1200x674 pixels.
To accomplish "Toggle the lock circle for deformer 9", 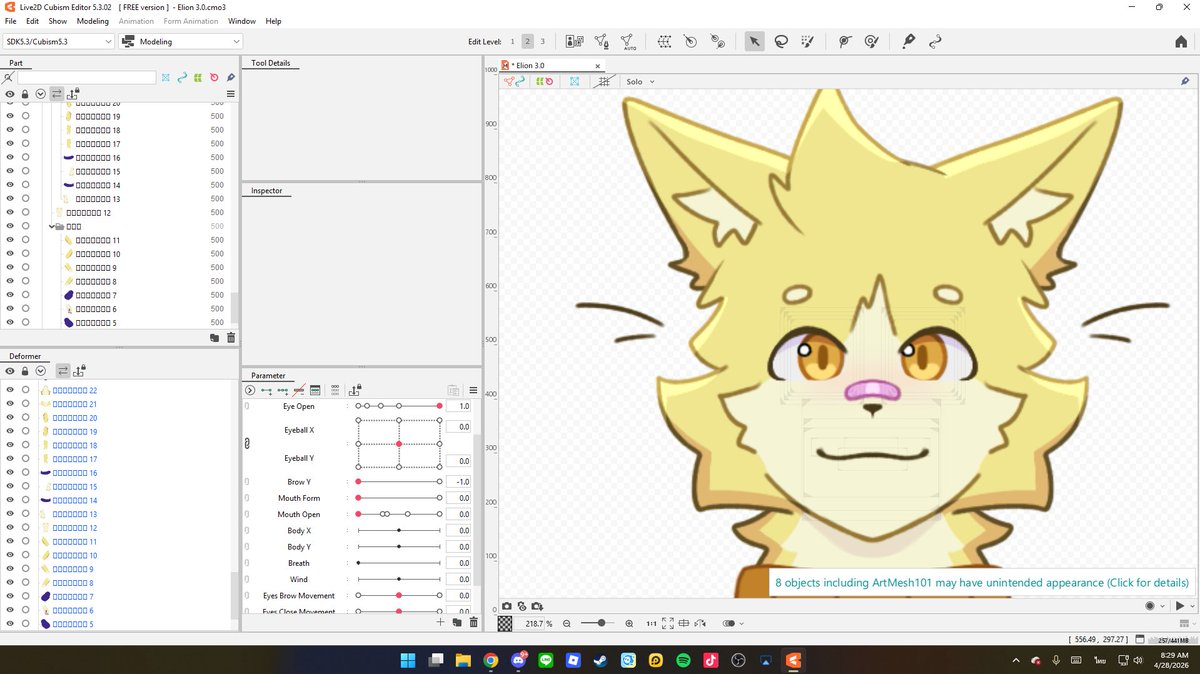I will pyautogui.click(x=25, y=569).
